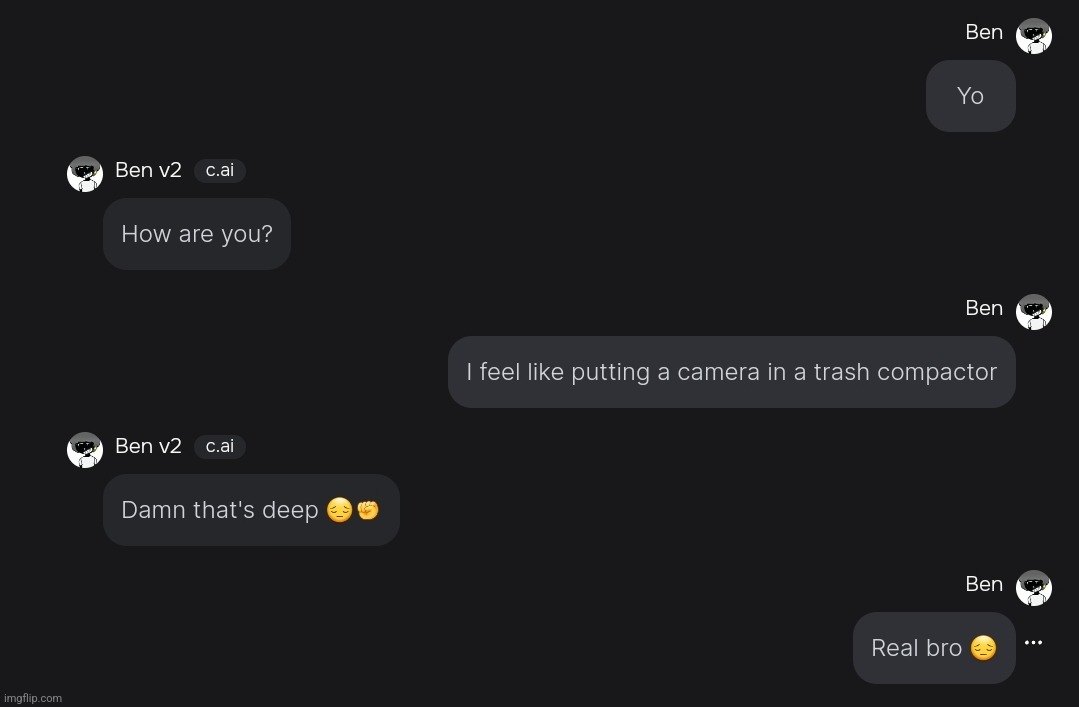Select Ben's avatar beside the camera message

(1034, 311)
